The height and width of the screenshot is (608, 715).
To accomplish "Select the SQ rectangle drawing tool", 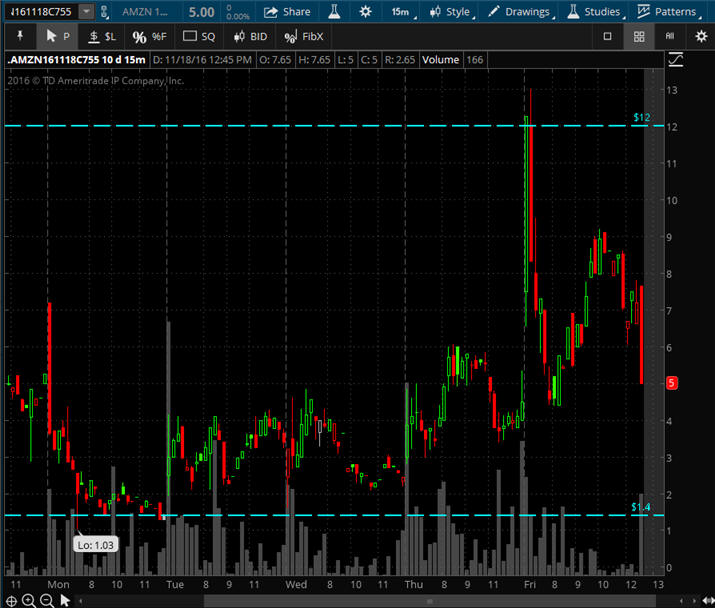I will point(198,36).
